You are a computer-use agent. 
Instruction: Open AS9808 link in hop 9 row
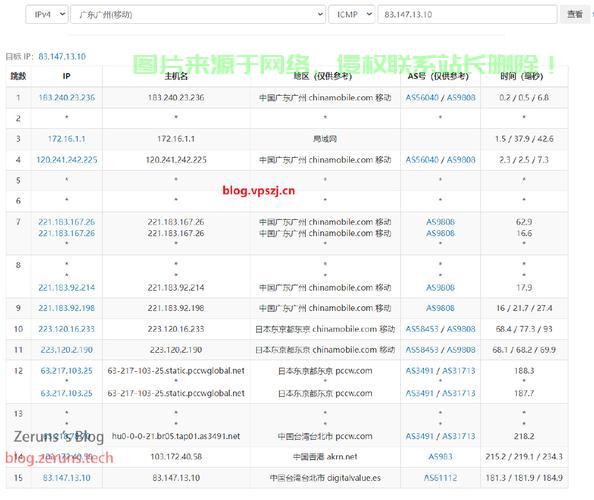coord(440,308)
